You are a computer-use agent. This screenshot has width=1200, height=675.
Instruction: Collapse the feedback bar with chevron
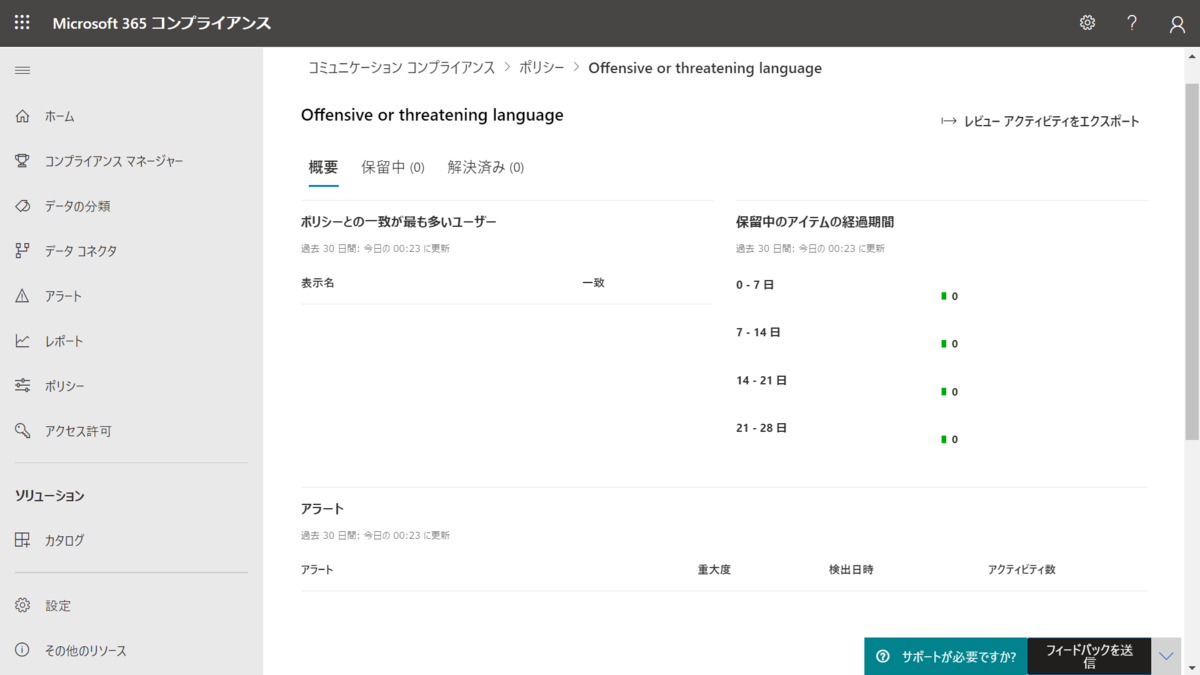click(x=1166, y=657)
